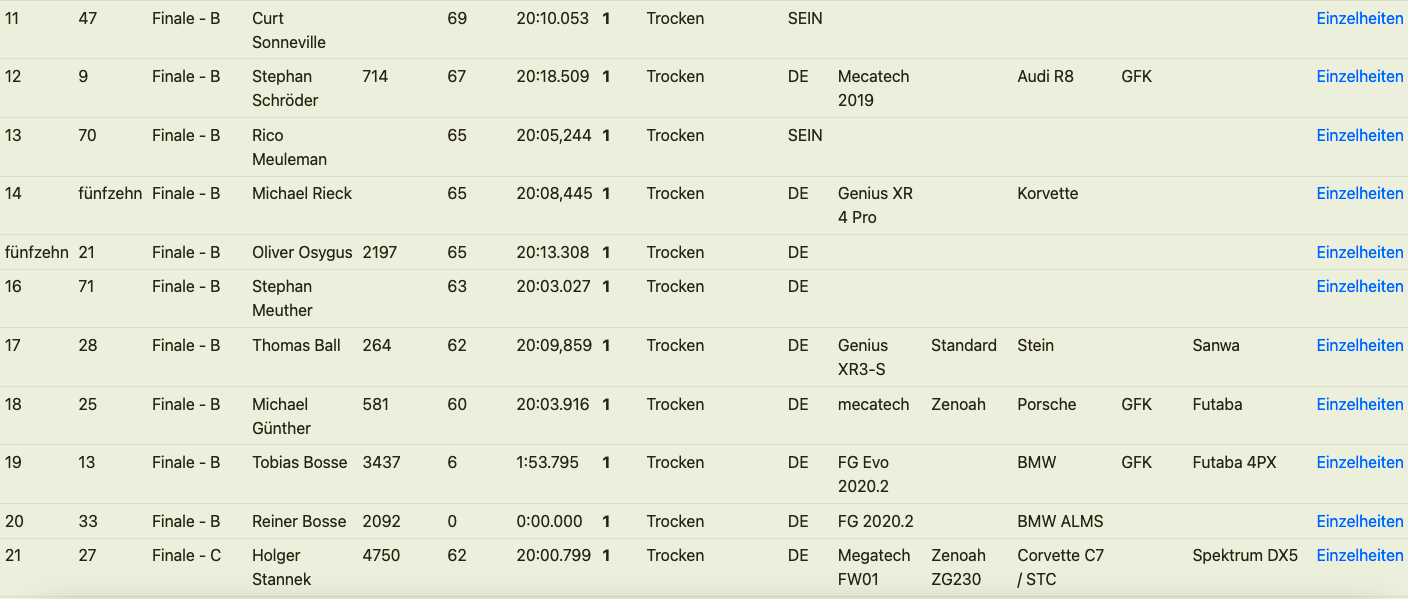Open Einzelheiten for Curt Sonneville
This screenshot has height=599, width=1408.
tap(1359, 19)
